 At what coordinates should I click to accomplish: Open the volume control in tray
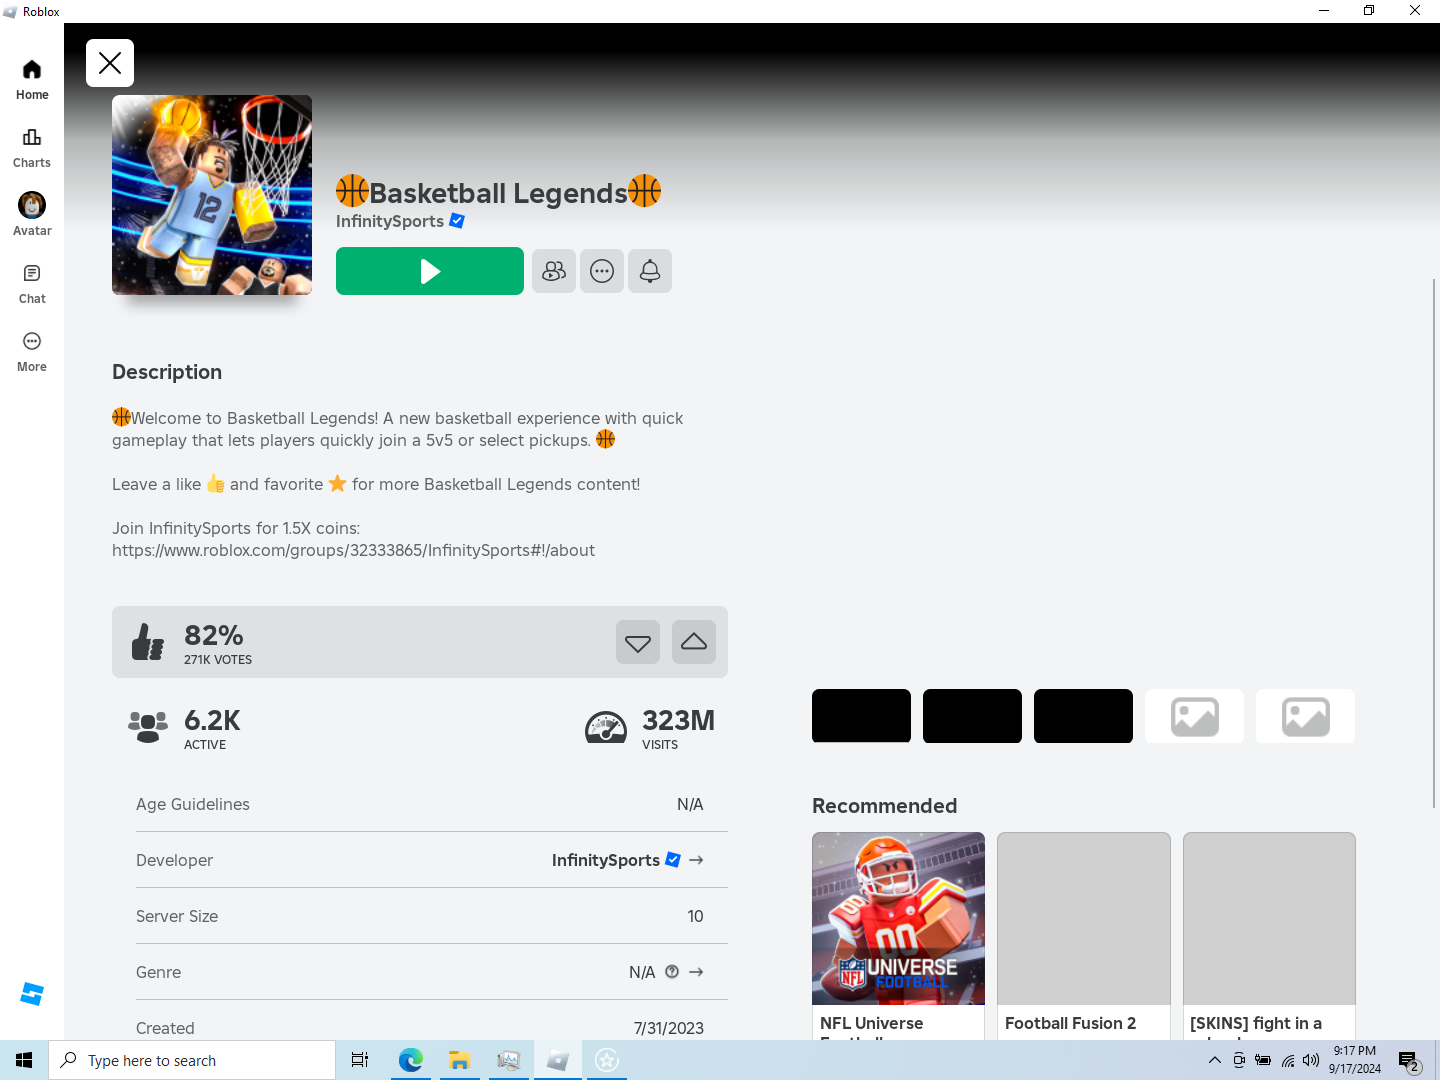(1311, 1060)
